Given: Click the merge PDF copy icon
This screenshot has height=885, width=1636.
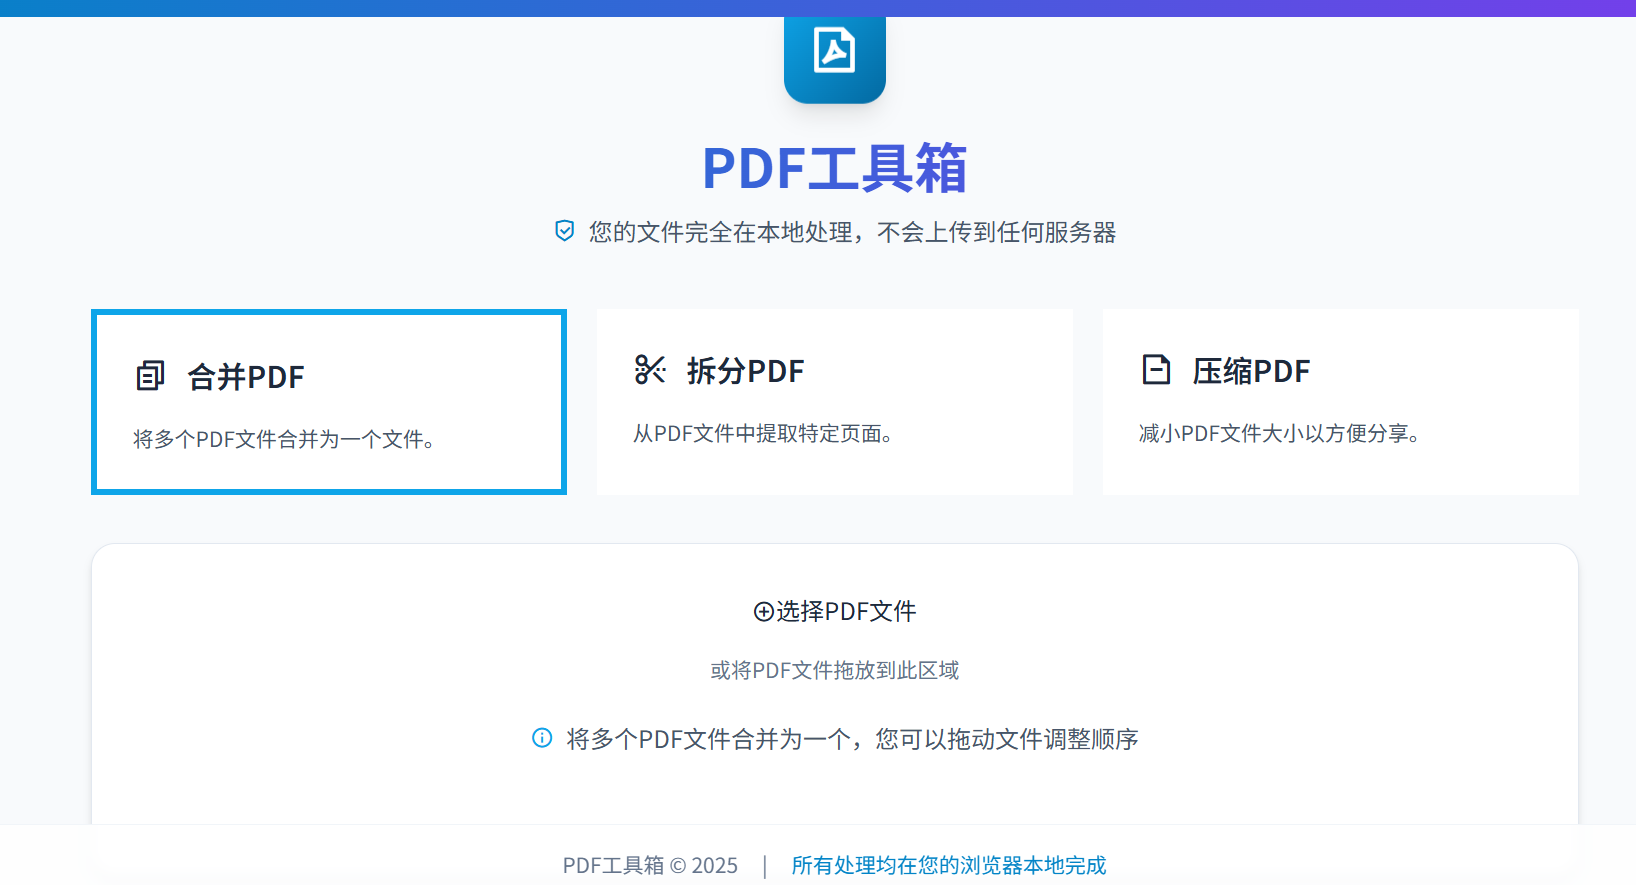Looking at the screenshot, I should [x=150, y=376].
